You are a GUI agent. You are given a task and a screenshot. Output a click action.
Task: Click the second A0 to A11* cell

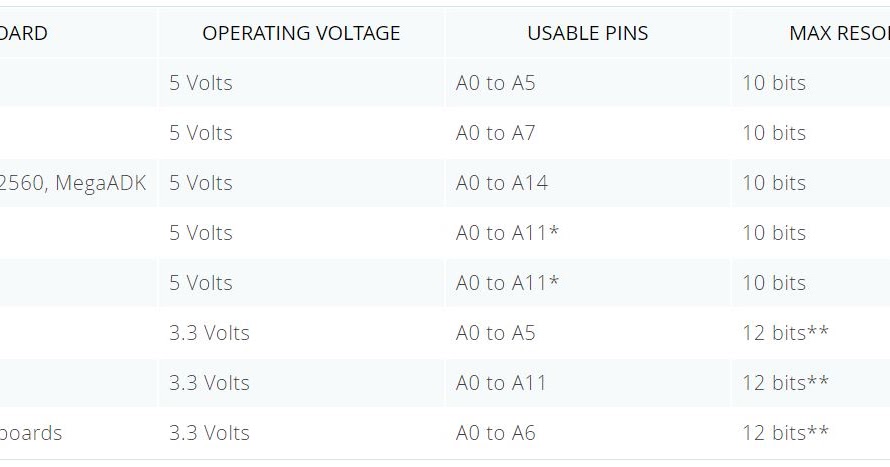[x=507, y=283]
